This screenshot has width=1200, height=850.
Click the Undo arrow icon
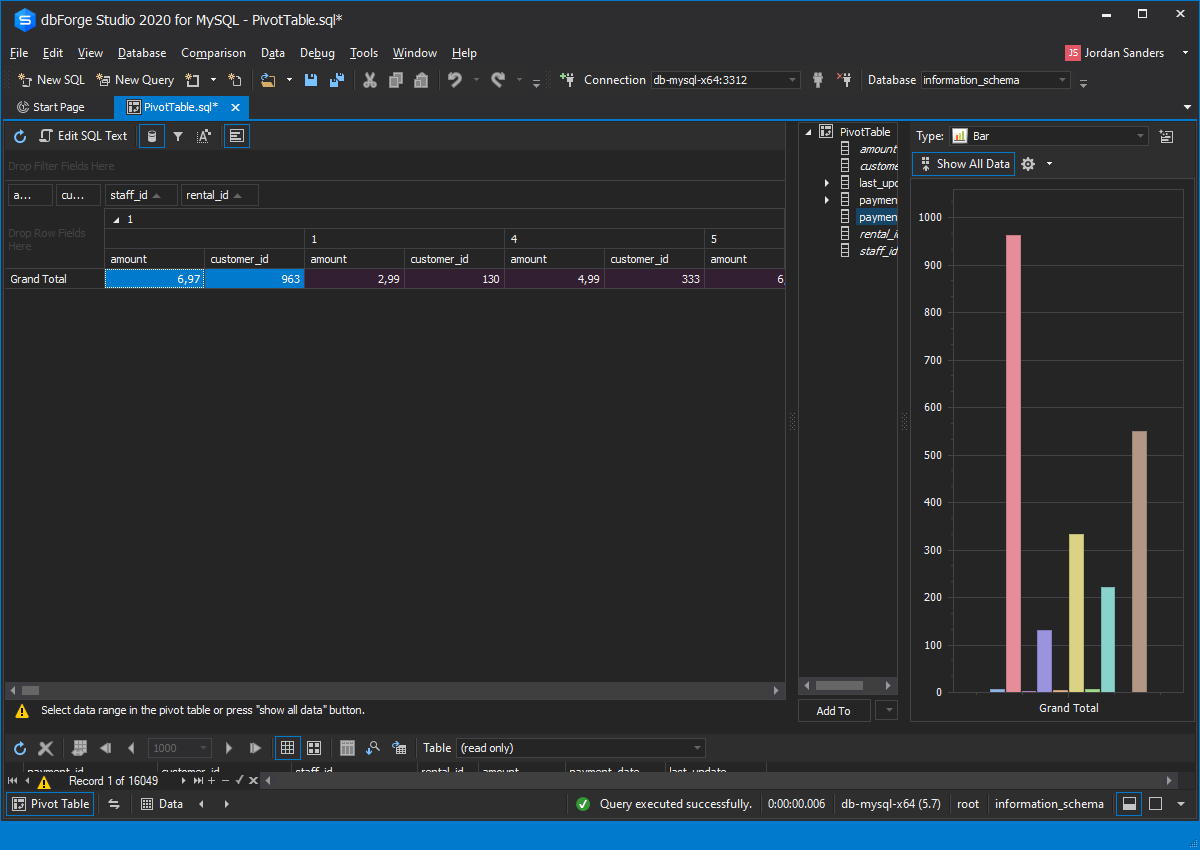455,80
